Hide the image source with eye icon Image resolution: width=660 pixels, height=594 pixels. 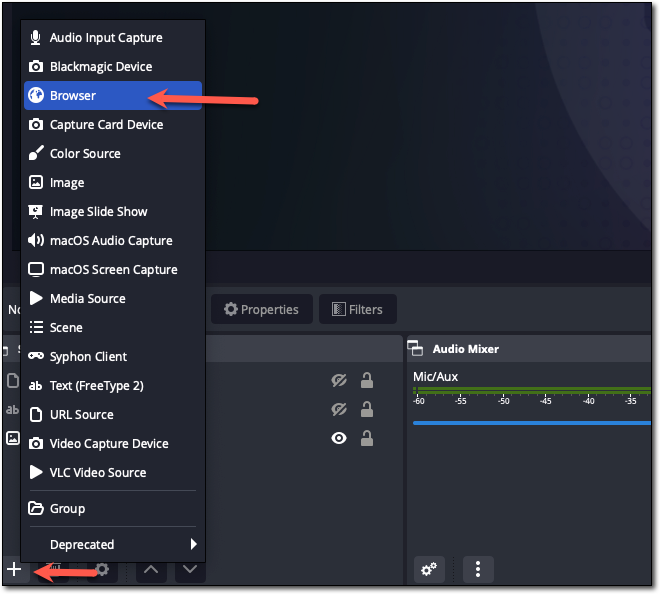[339, 438]
